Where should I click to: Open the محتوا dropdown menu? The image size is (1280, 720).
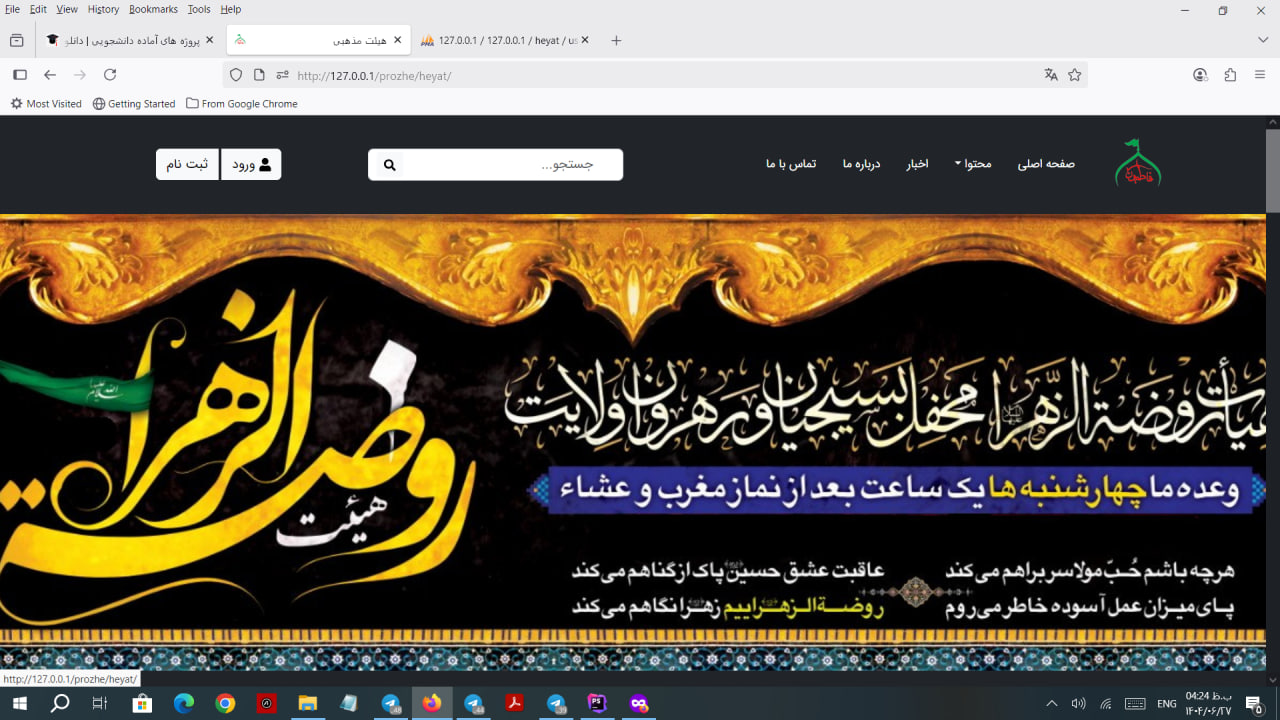point(972,164)
